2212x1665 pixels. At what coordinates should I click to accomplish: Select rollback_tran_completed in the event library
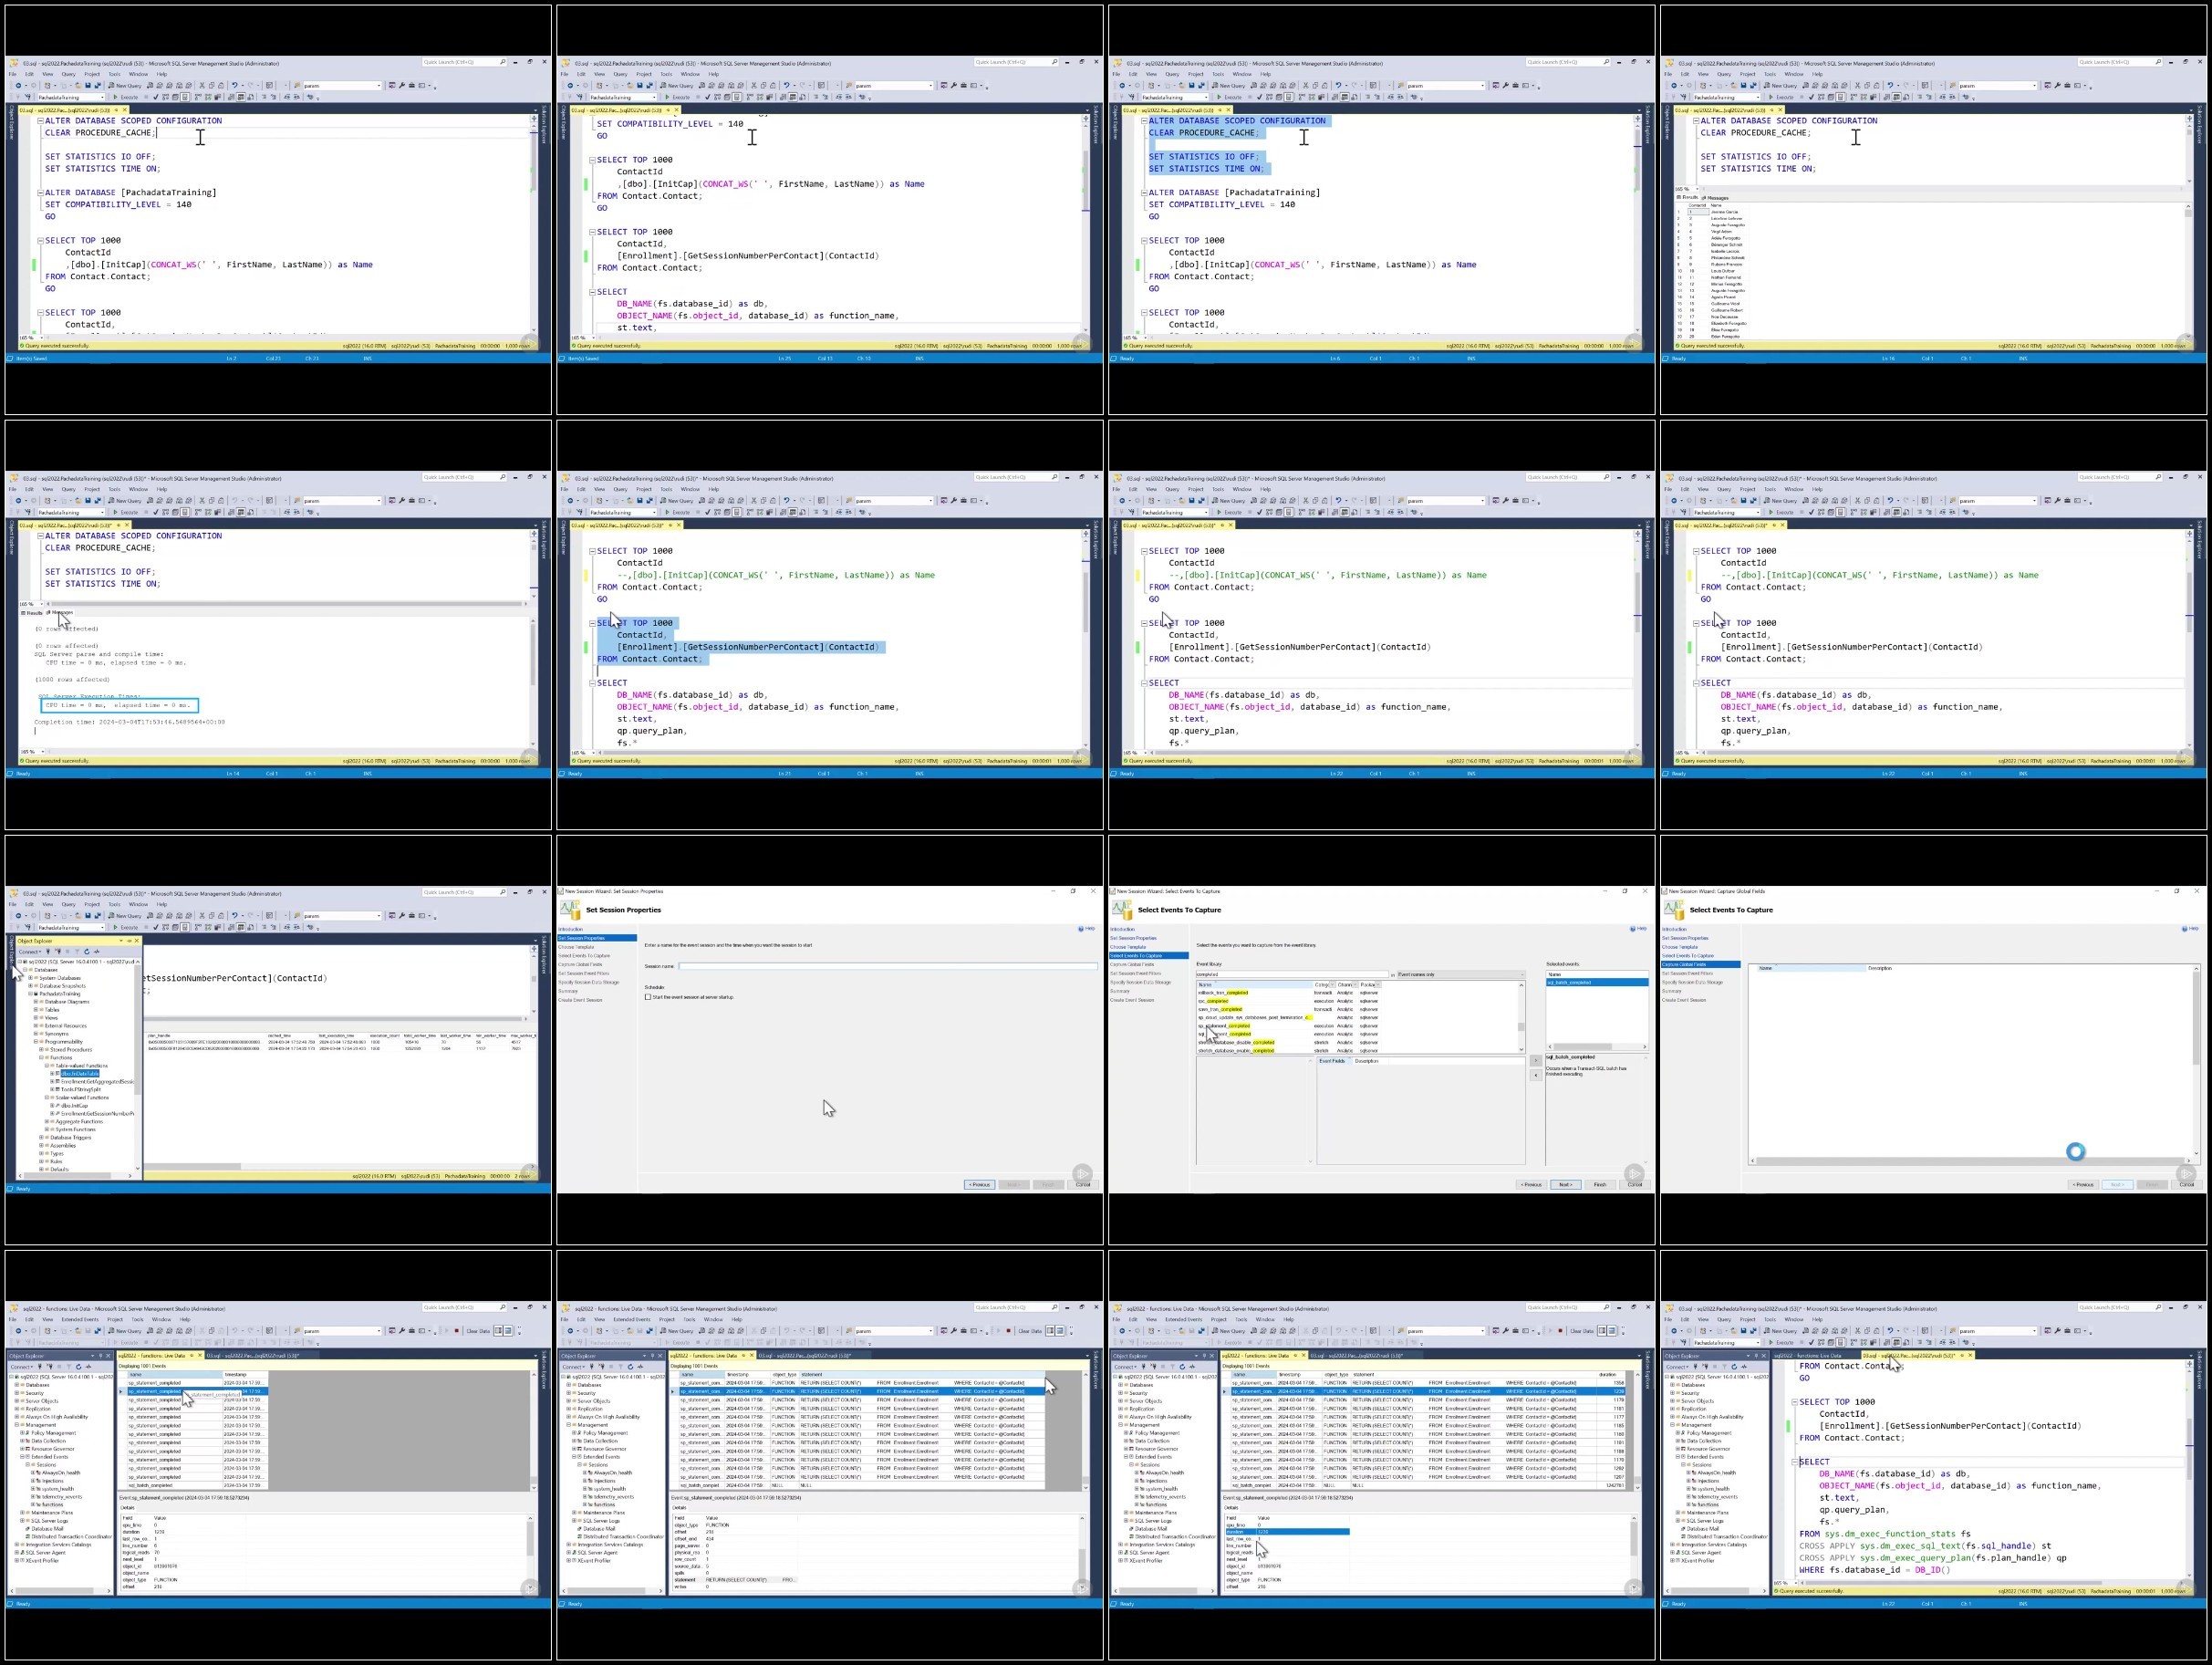(1224, 993)
